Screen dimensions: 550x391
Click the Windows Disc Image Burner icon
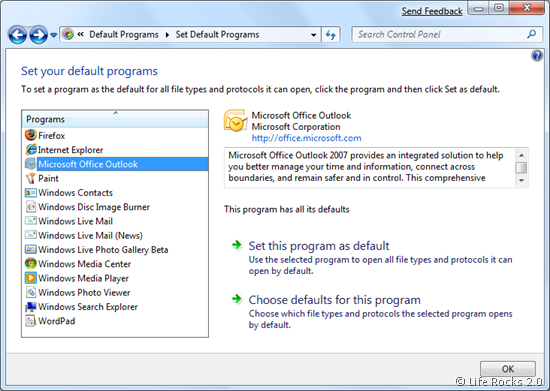31,207
